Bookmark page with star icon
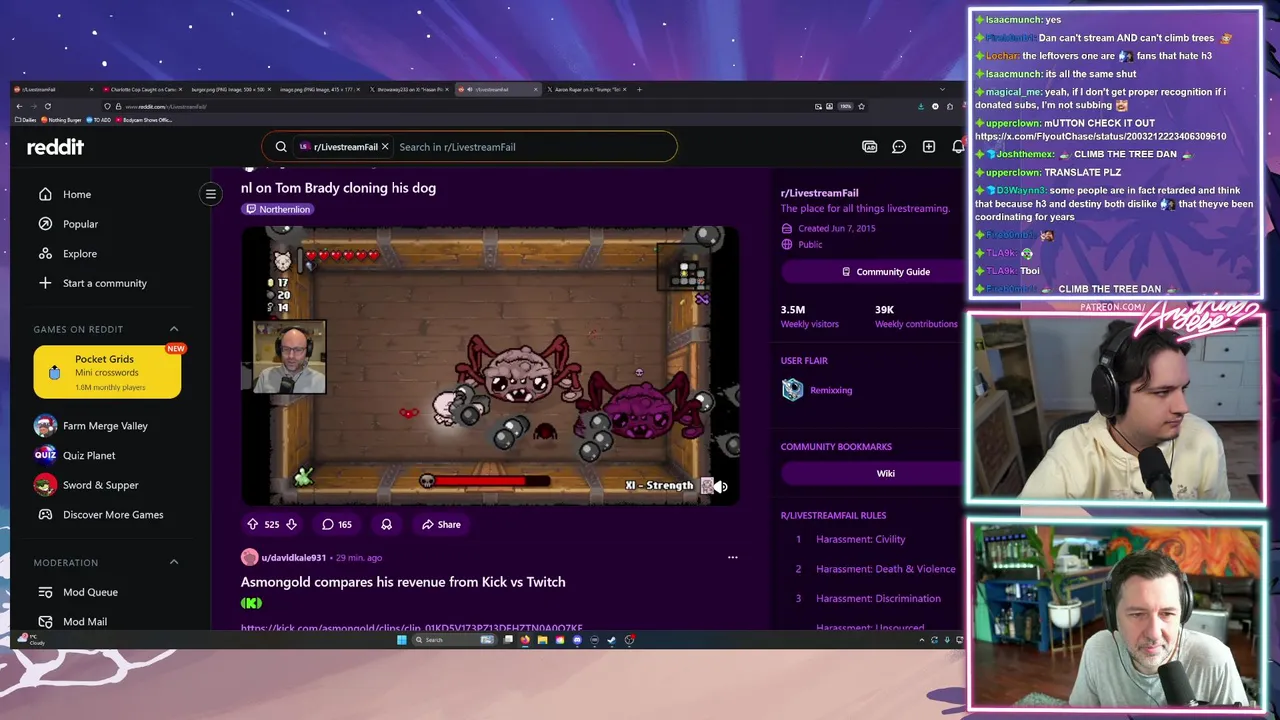 861,106
